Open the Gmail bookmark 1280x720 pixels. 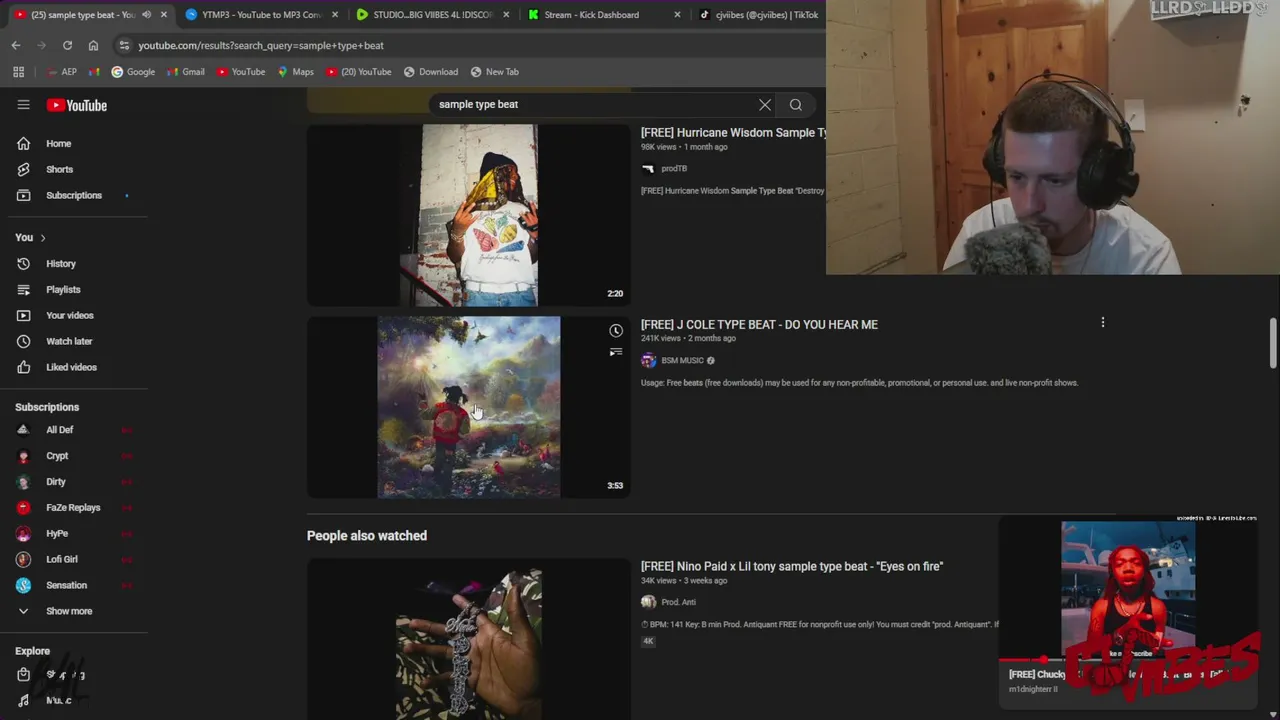186,72
